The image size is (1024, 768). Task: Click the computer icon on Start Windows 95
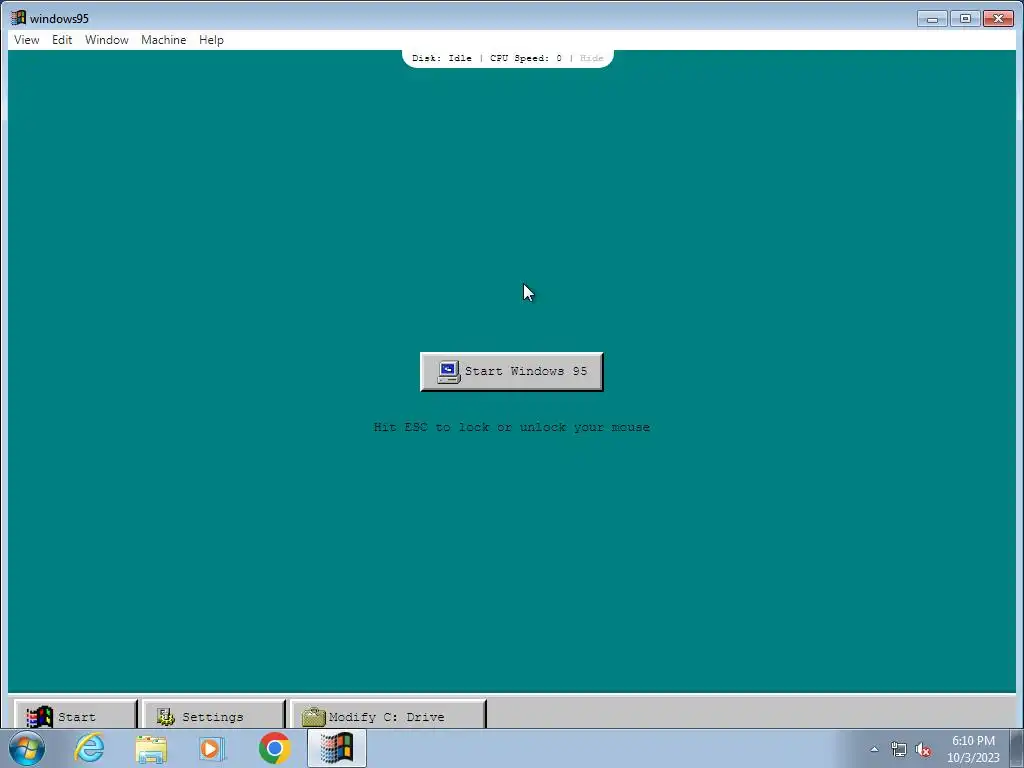coord(449,372)
